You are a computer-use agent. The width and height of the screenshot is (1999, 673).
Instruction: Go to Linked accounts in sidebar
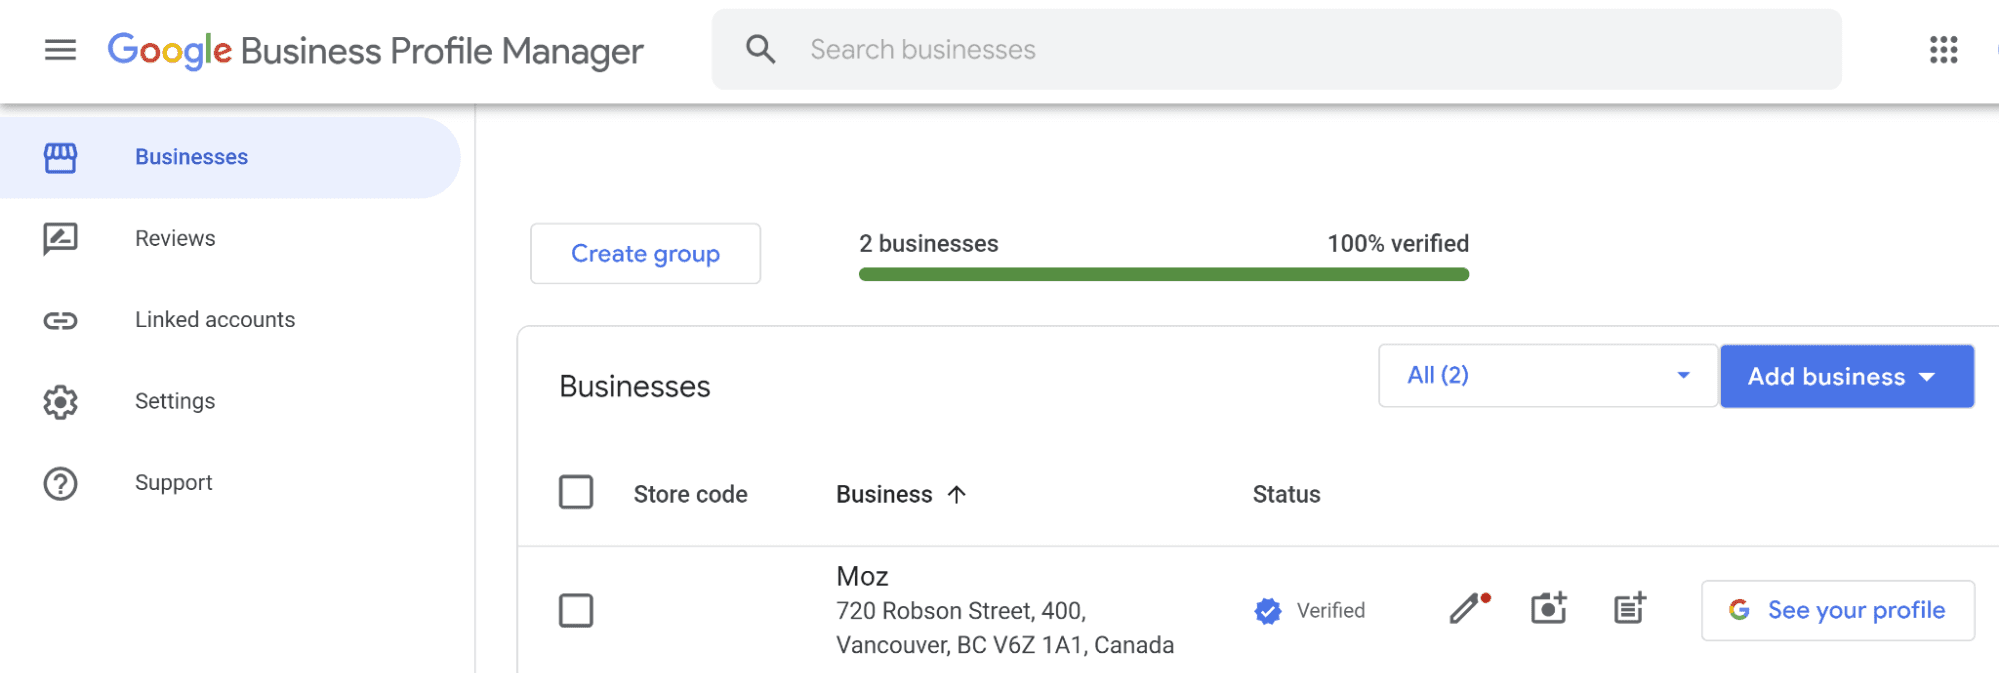[x=215, y=320]
